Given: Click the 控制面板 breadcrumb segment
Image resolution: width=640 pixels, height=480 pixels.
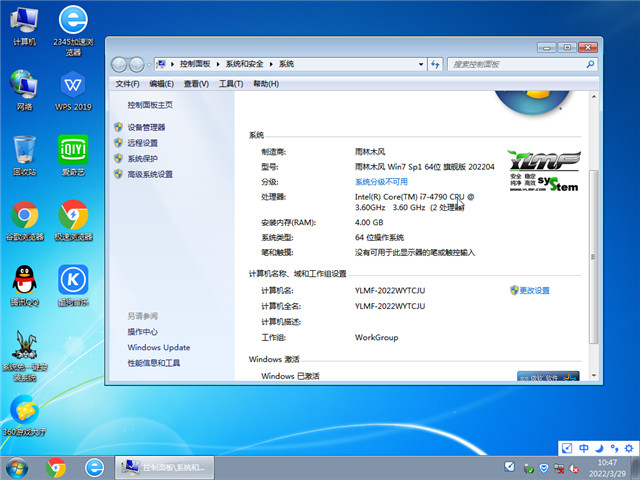Looking at the screenshot, I should 195,64.
